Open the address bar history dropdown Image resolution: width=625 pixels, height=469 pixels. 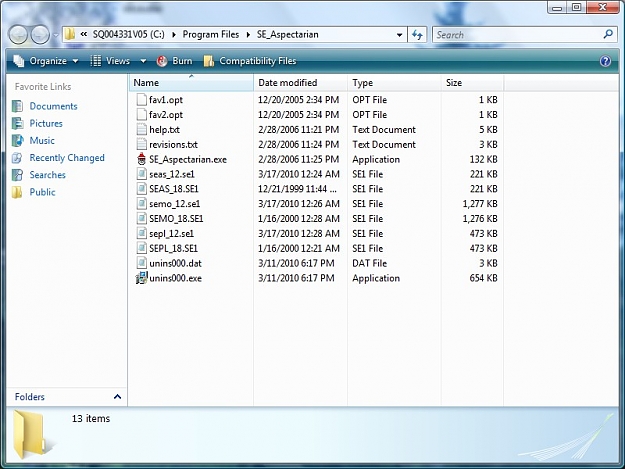399,35
